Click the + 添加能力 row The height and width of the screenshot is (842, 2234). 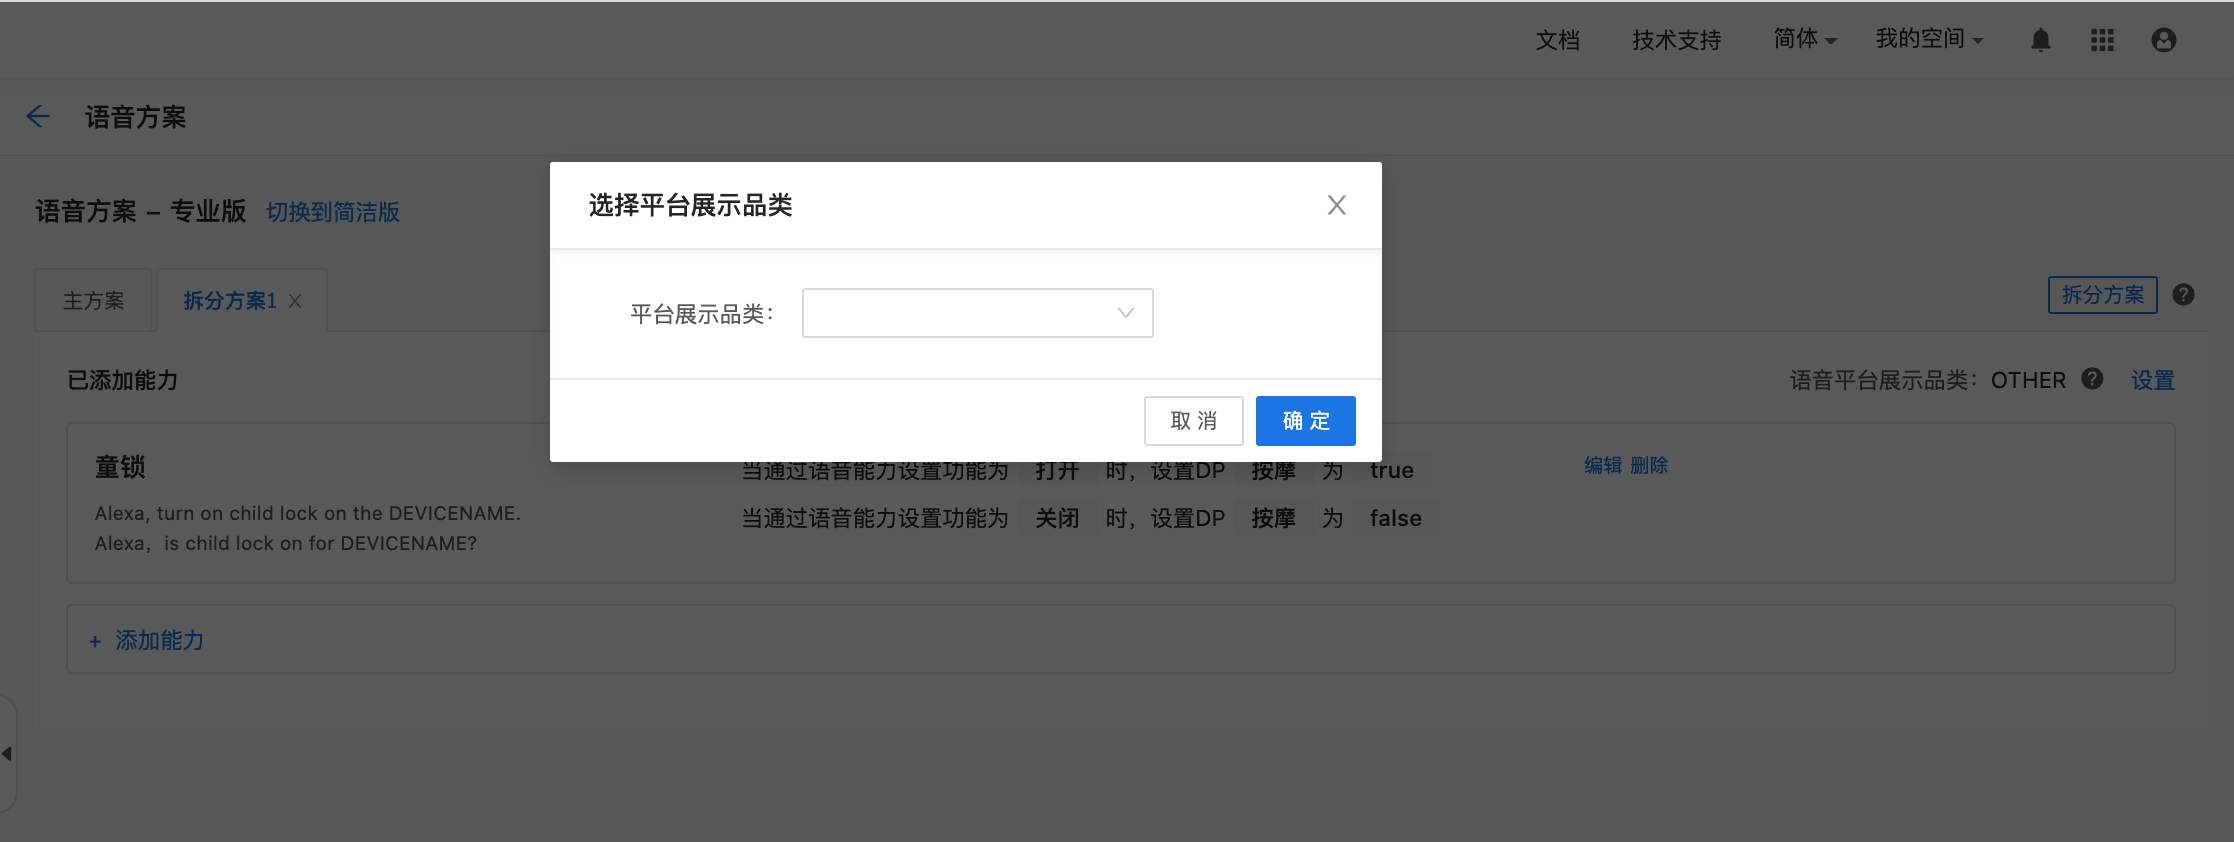[1120, 639]
